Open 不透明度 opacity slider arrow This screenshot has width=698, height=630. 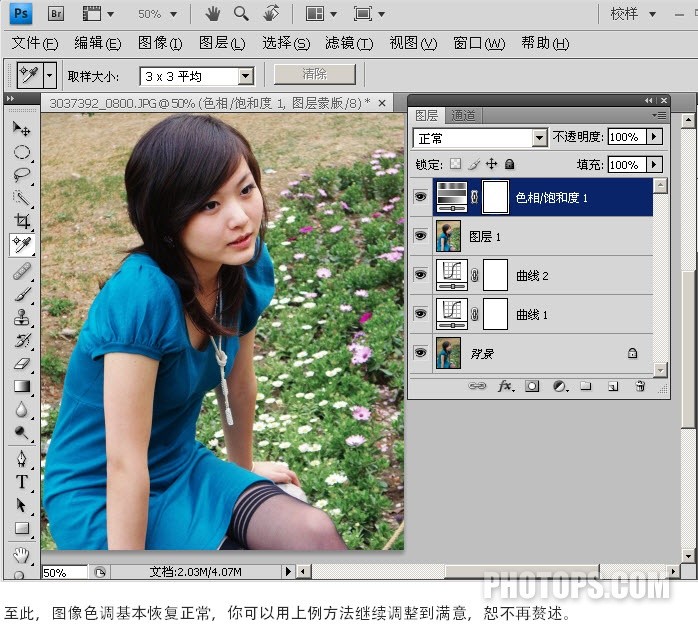coord(654,136)
